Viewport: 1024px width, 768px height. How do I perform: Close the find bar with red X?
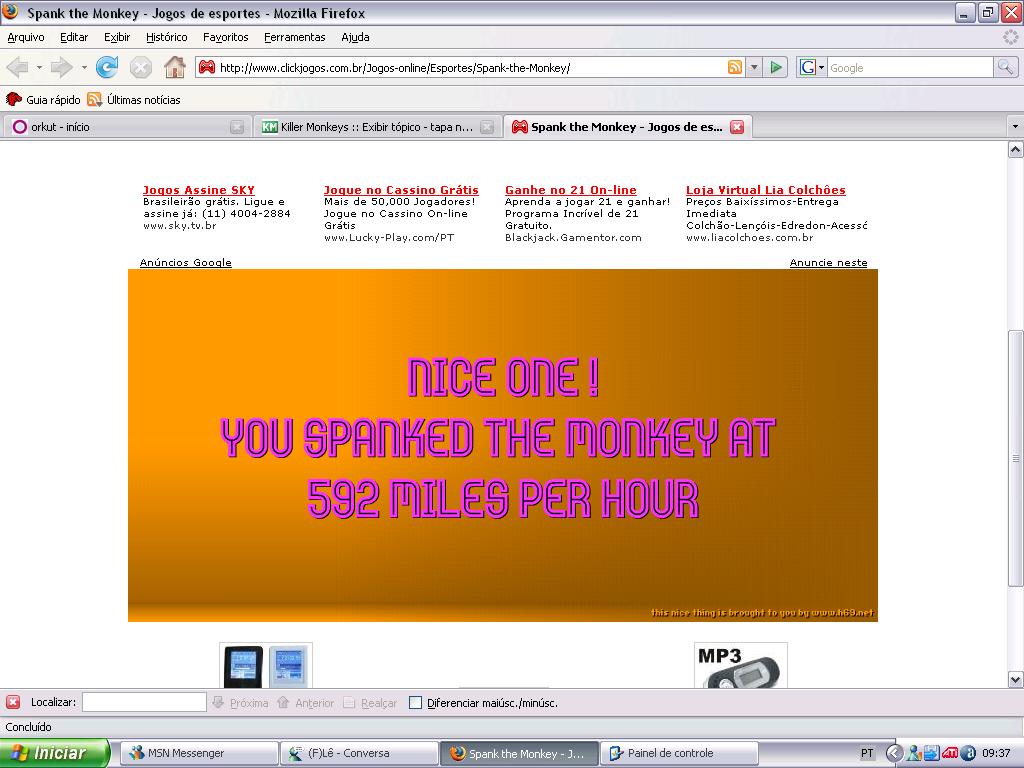tap(13, 702)
